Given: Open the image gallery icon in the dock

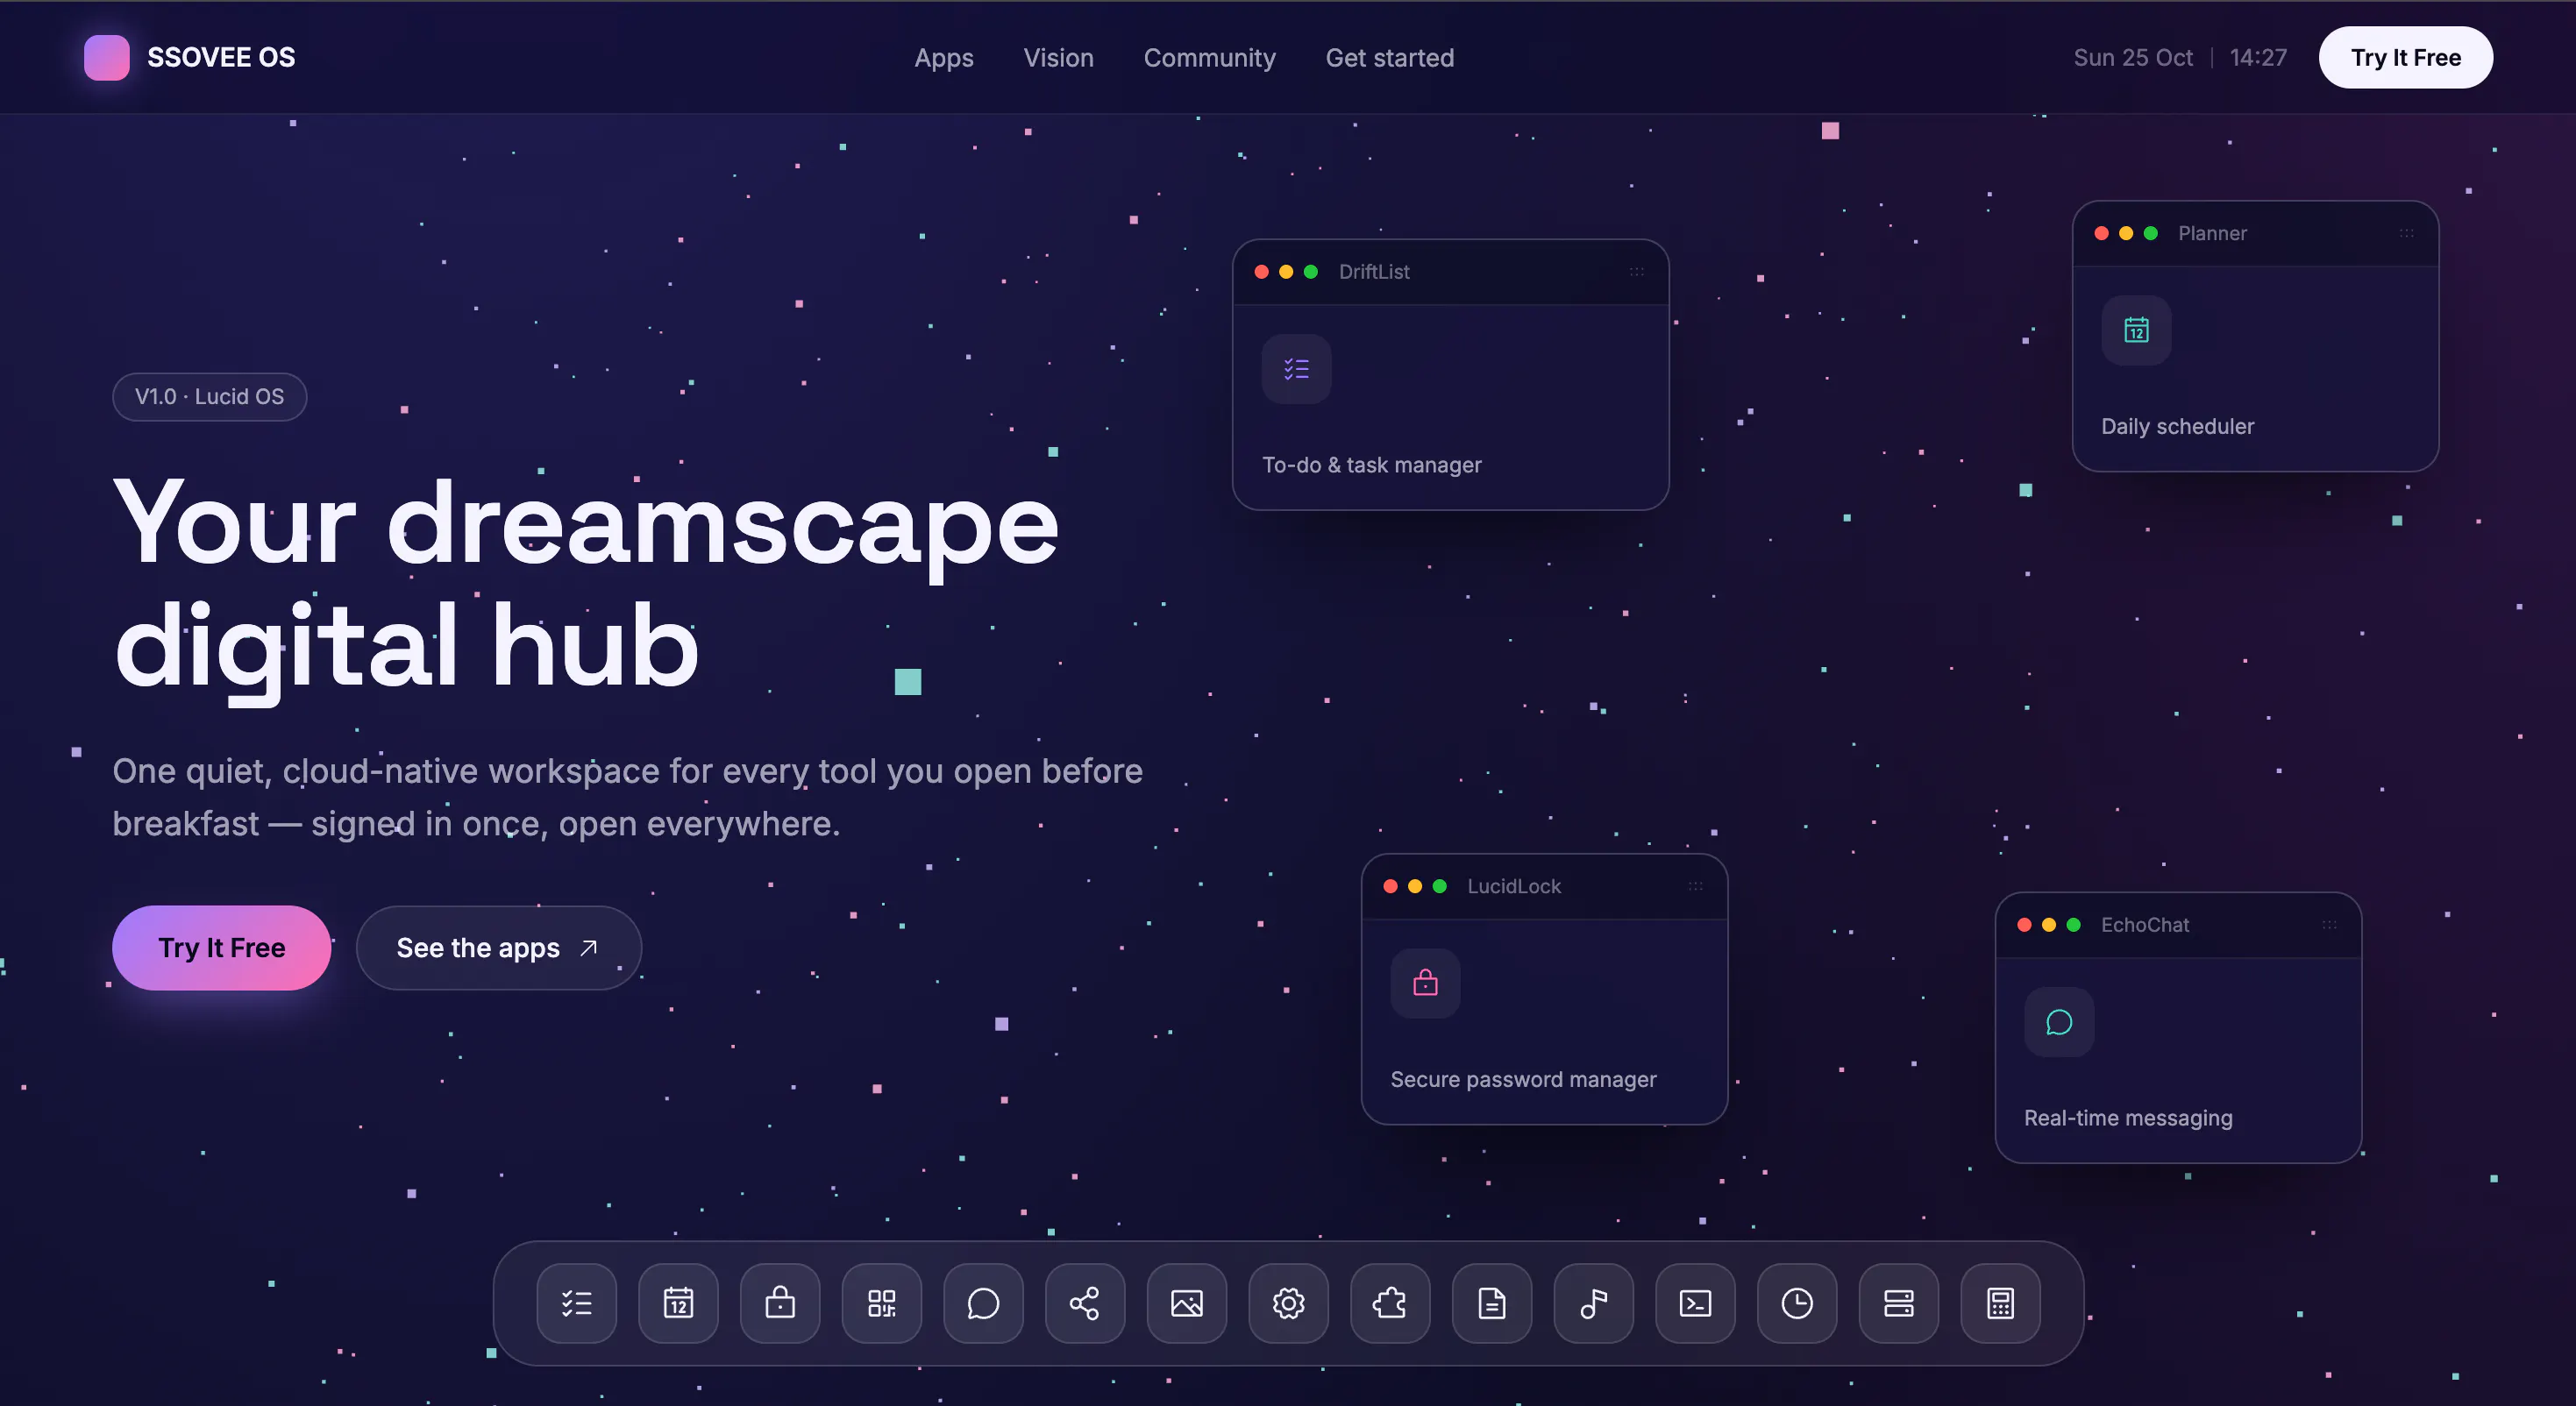Looking at the screenshot, I should 1187,1303.
